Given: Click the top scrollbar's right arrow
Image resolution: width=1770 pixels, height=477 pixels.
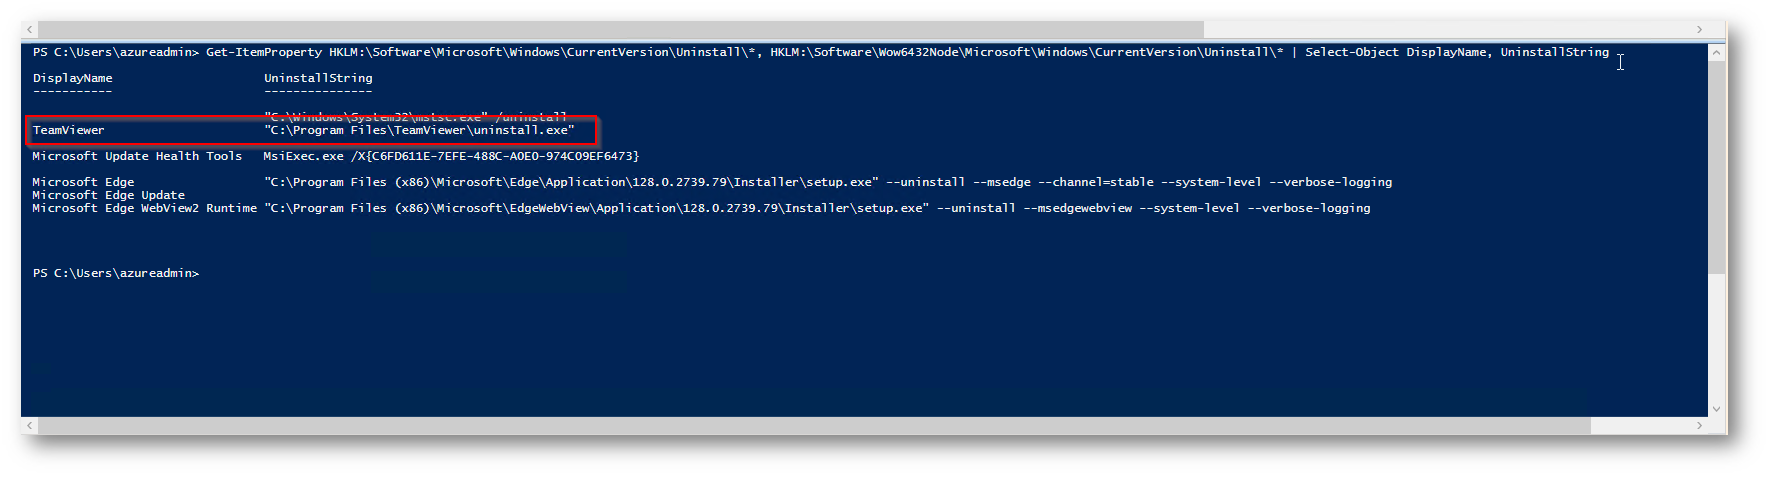Looking at the screenshot, I should tap(1699, 30).
